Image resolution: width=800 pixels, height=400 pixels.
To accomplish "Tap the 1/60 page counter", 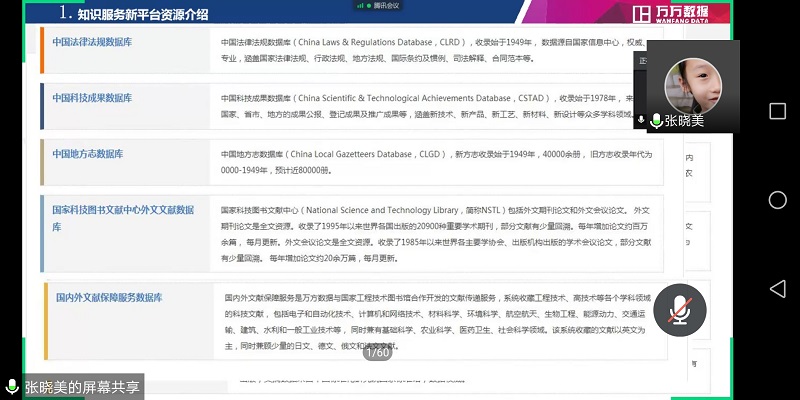I will [x=377, y=352].
